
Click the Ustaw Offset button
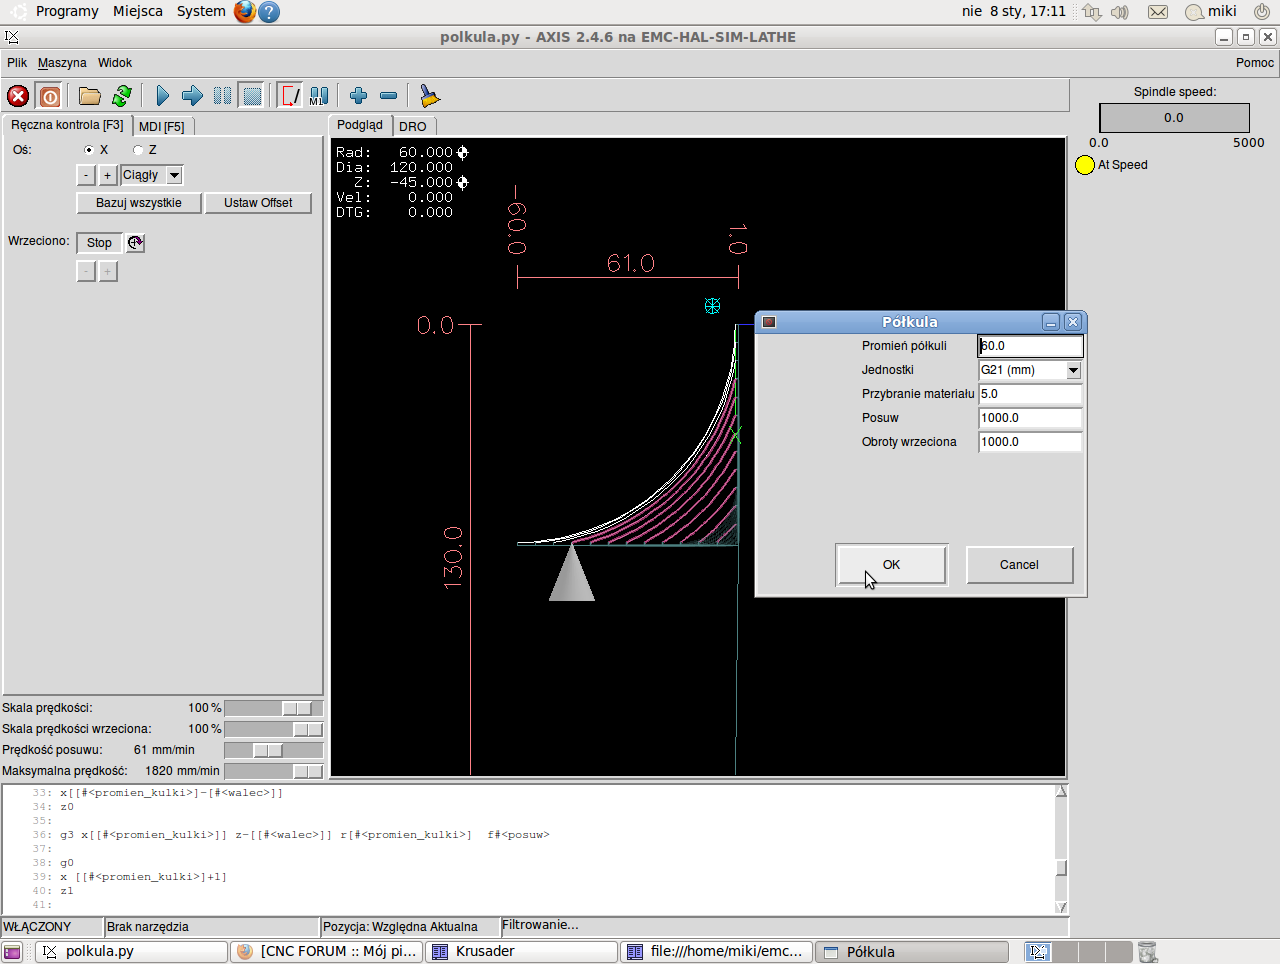coord(258,203)
